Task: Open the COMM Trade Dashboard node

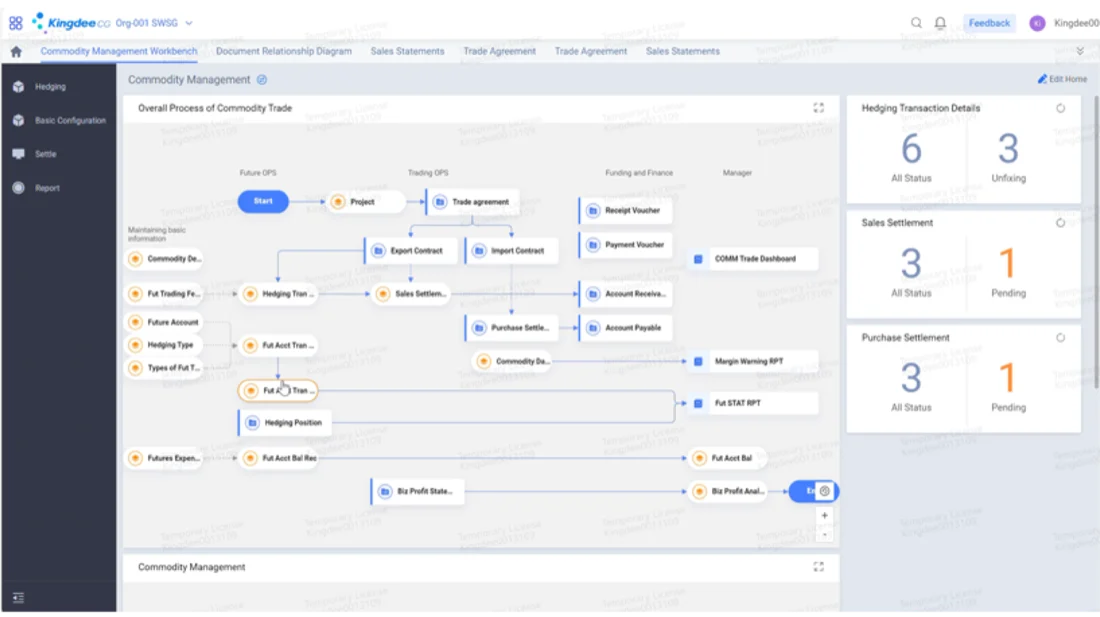Action: [x=752, y=259]
